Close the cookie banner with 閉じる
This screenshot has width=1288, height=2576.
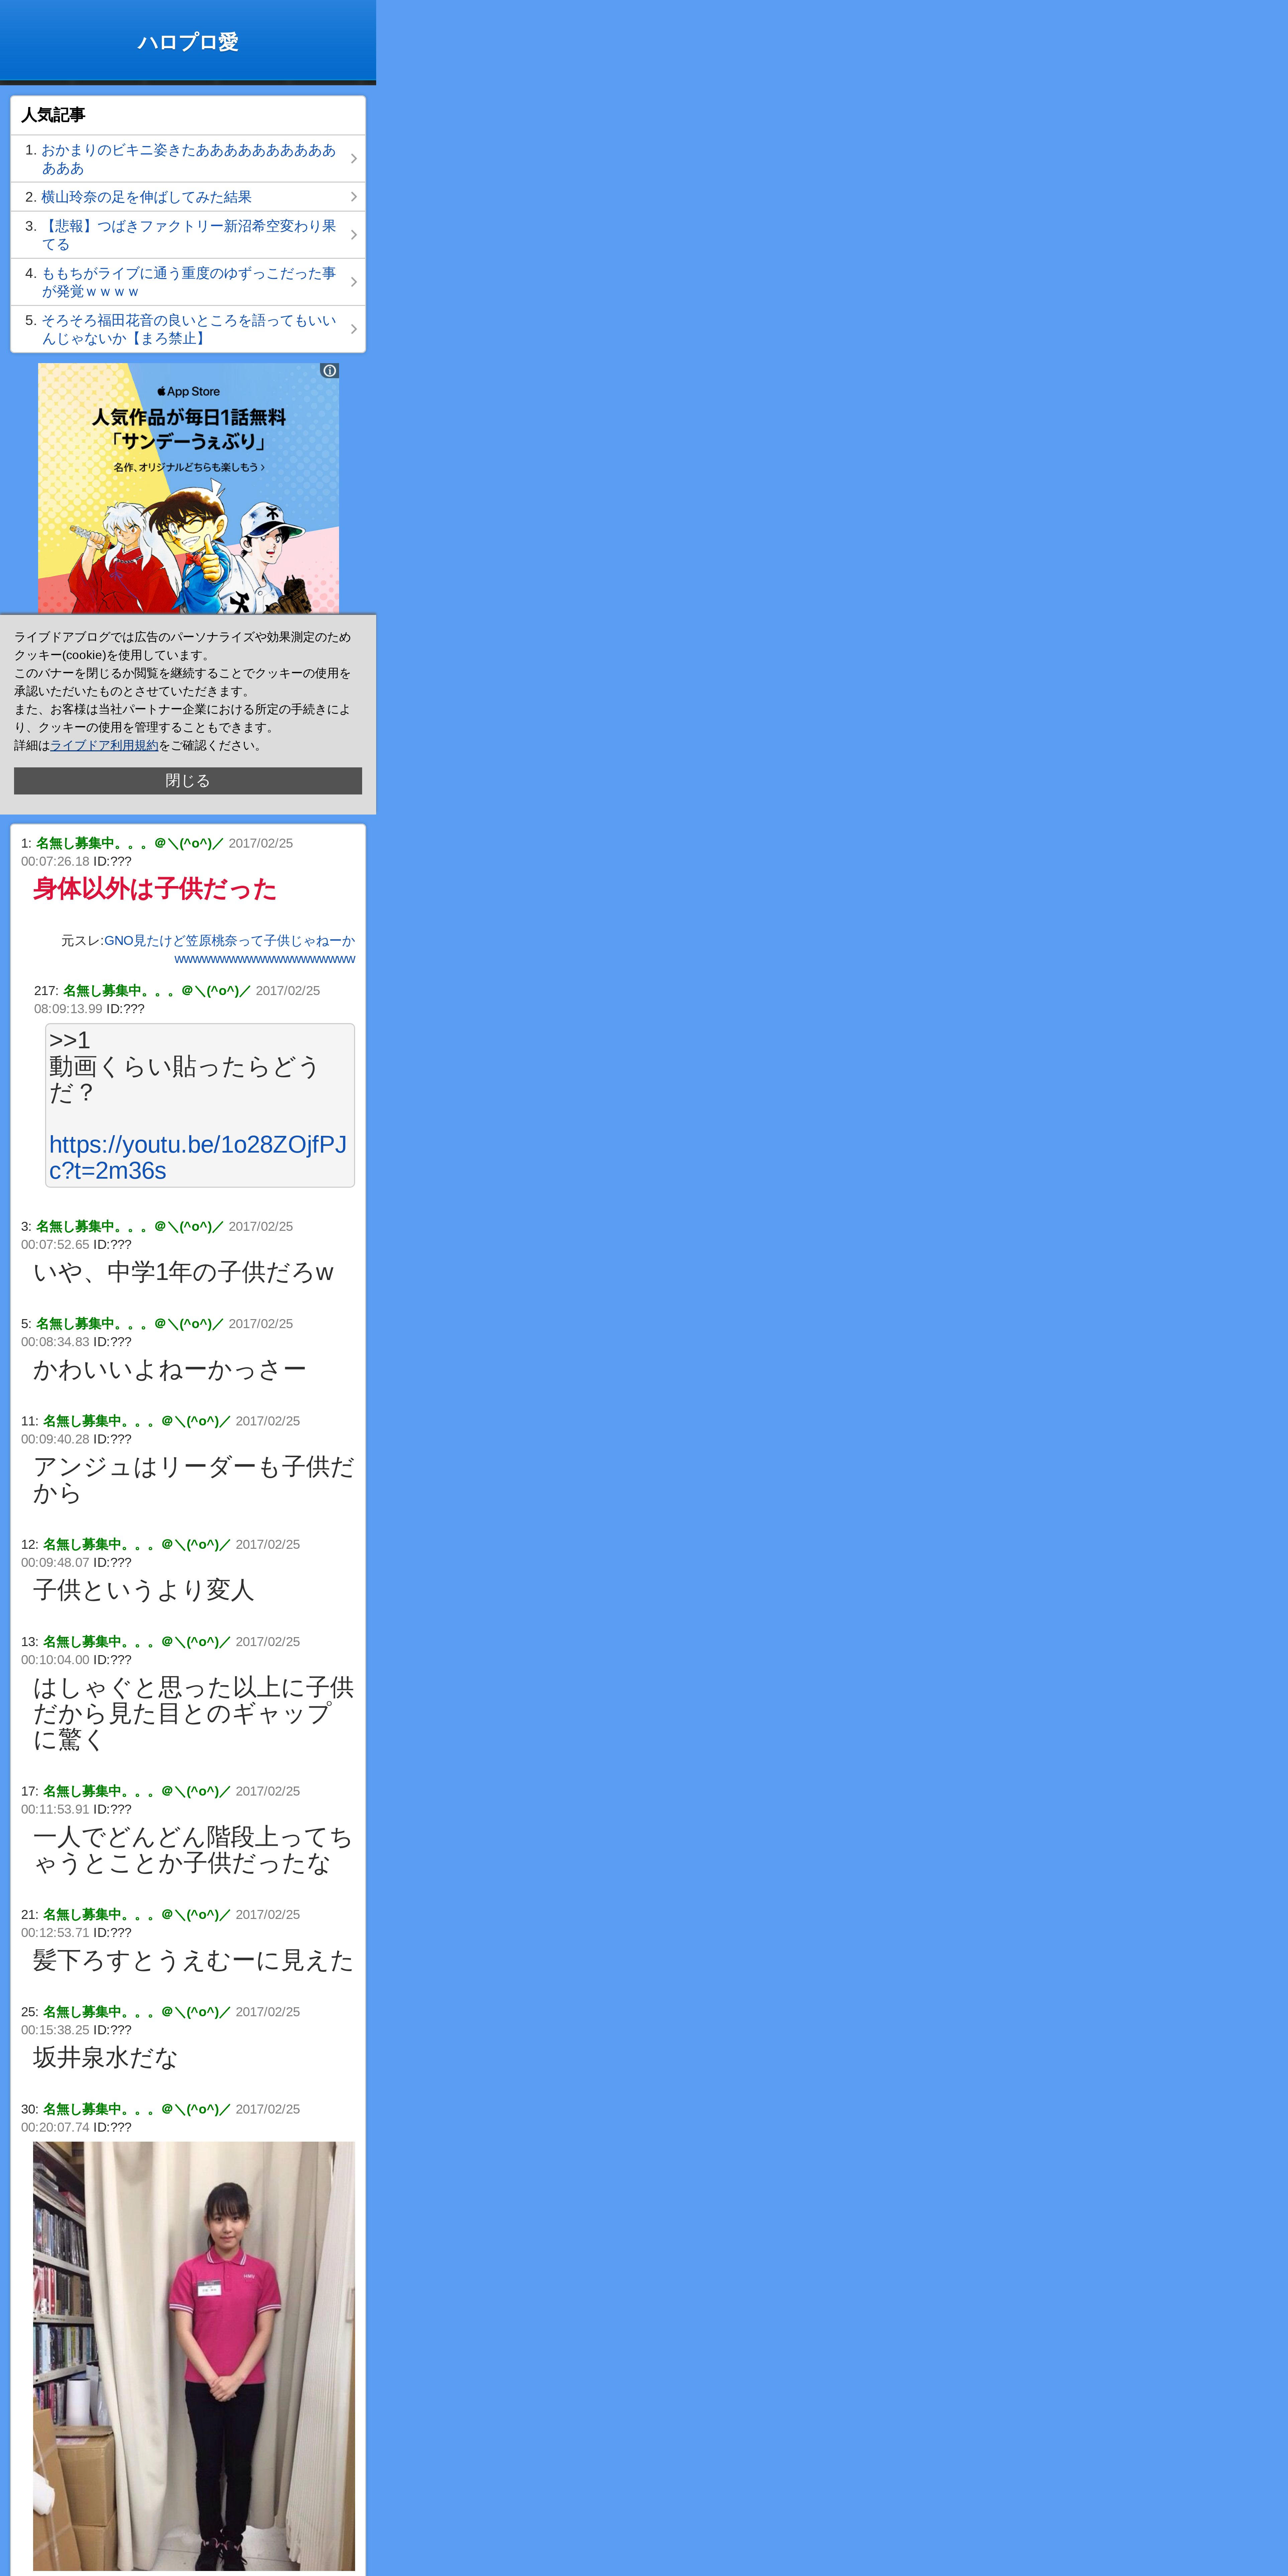pyautogui.click(x=188, y=781)
